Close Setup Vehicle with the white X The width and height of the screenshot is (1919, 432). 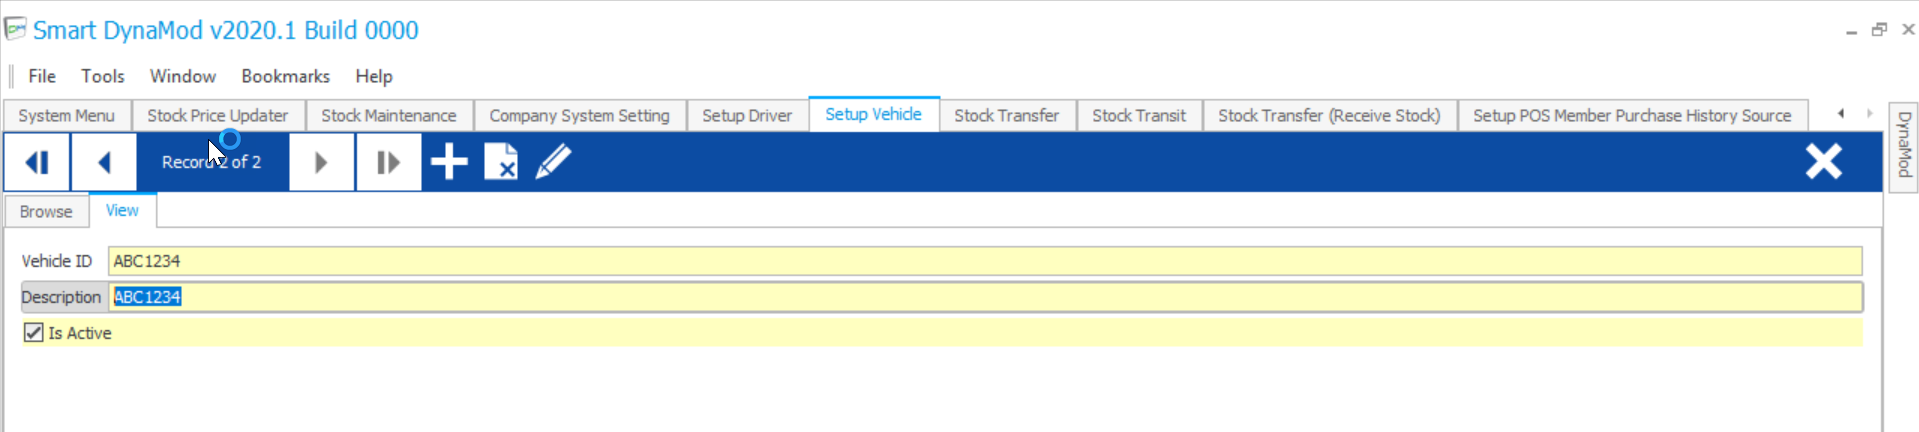point(1823,161)
